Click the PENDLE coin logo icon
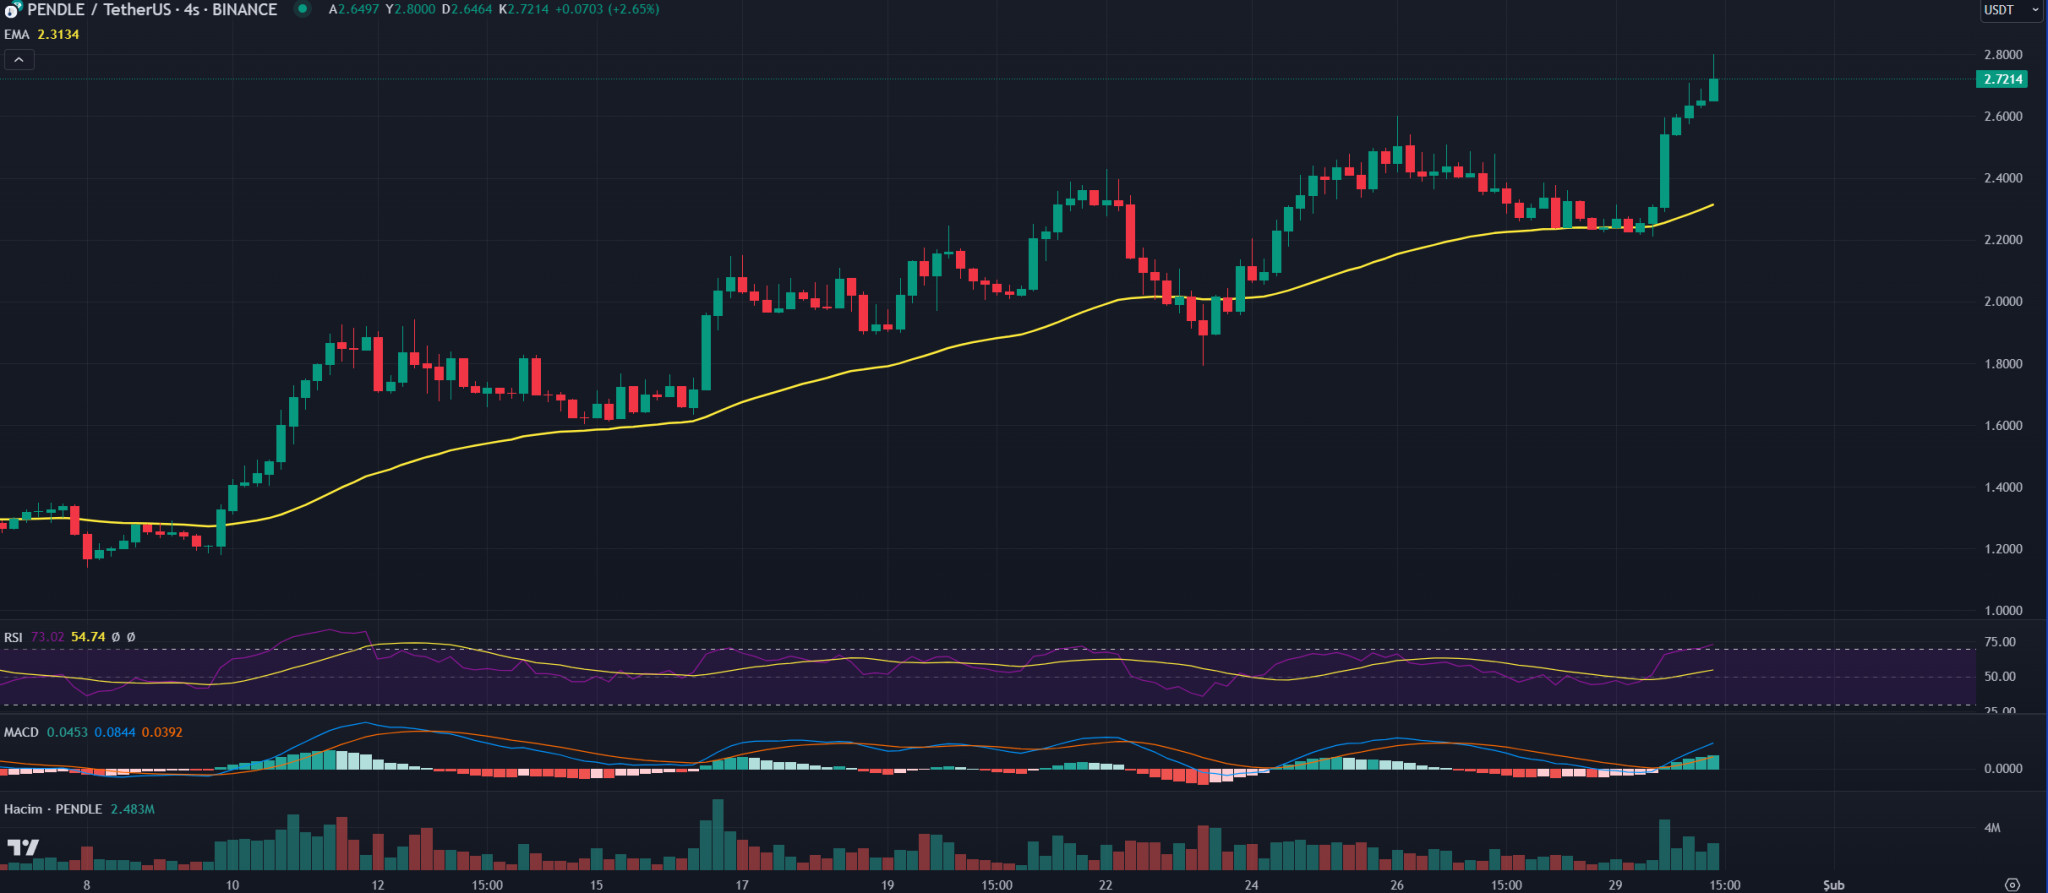This screenshot has height=893, width=2048. pos(12,10)
